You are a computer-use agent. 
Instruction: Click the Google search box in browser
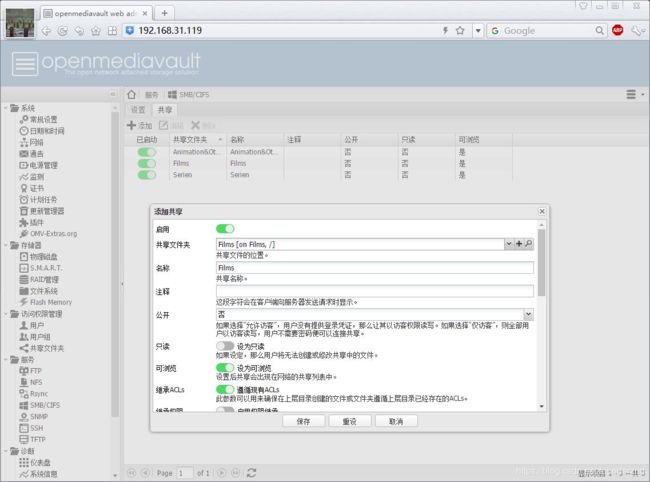pyautogui.click(x=546, y=31)
